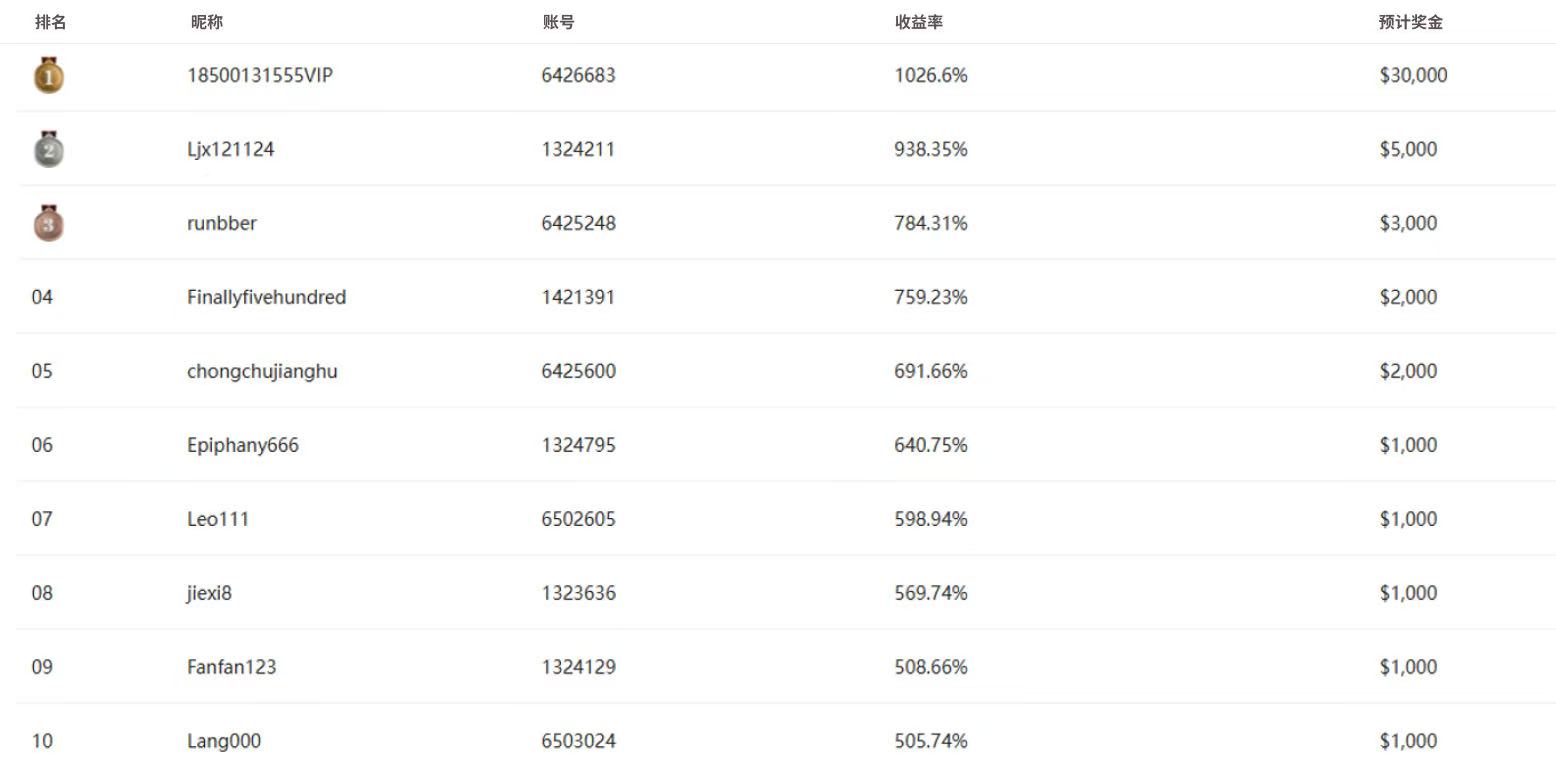Click the runbber nickname
The height and width of the screenshot is (776, 1556).
pyautogui.click(x=222, y=223)
